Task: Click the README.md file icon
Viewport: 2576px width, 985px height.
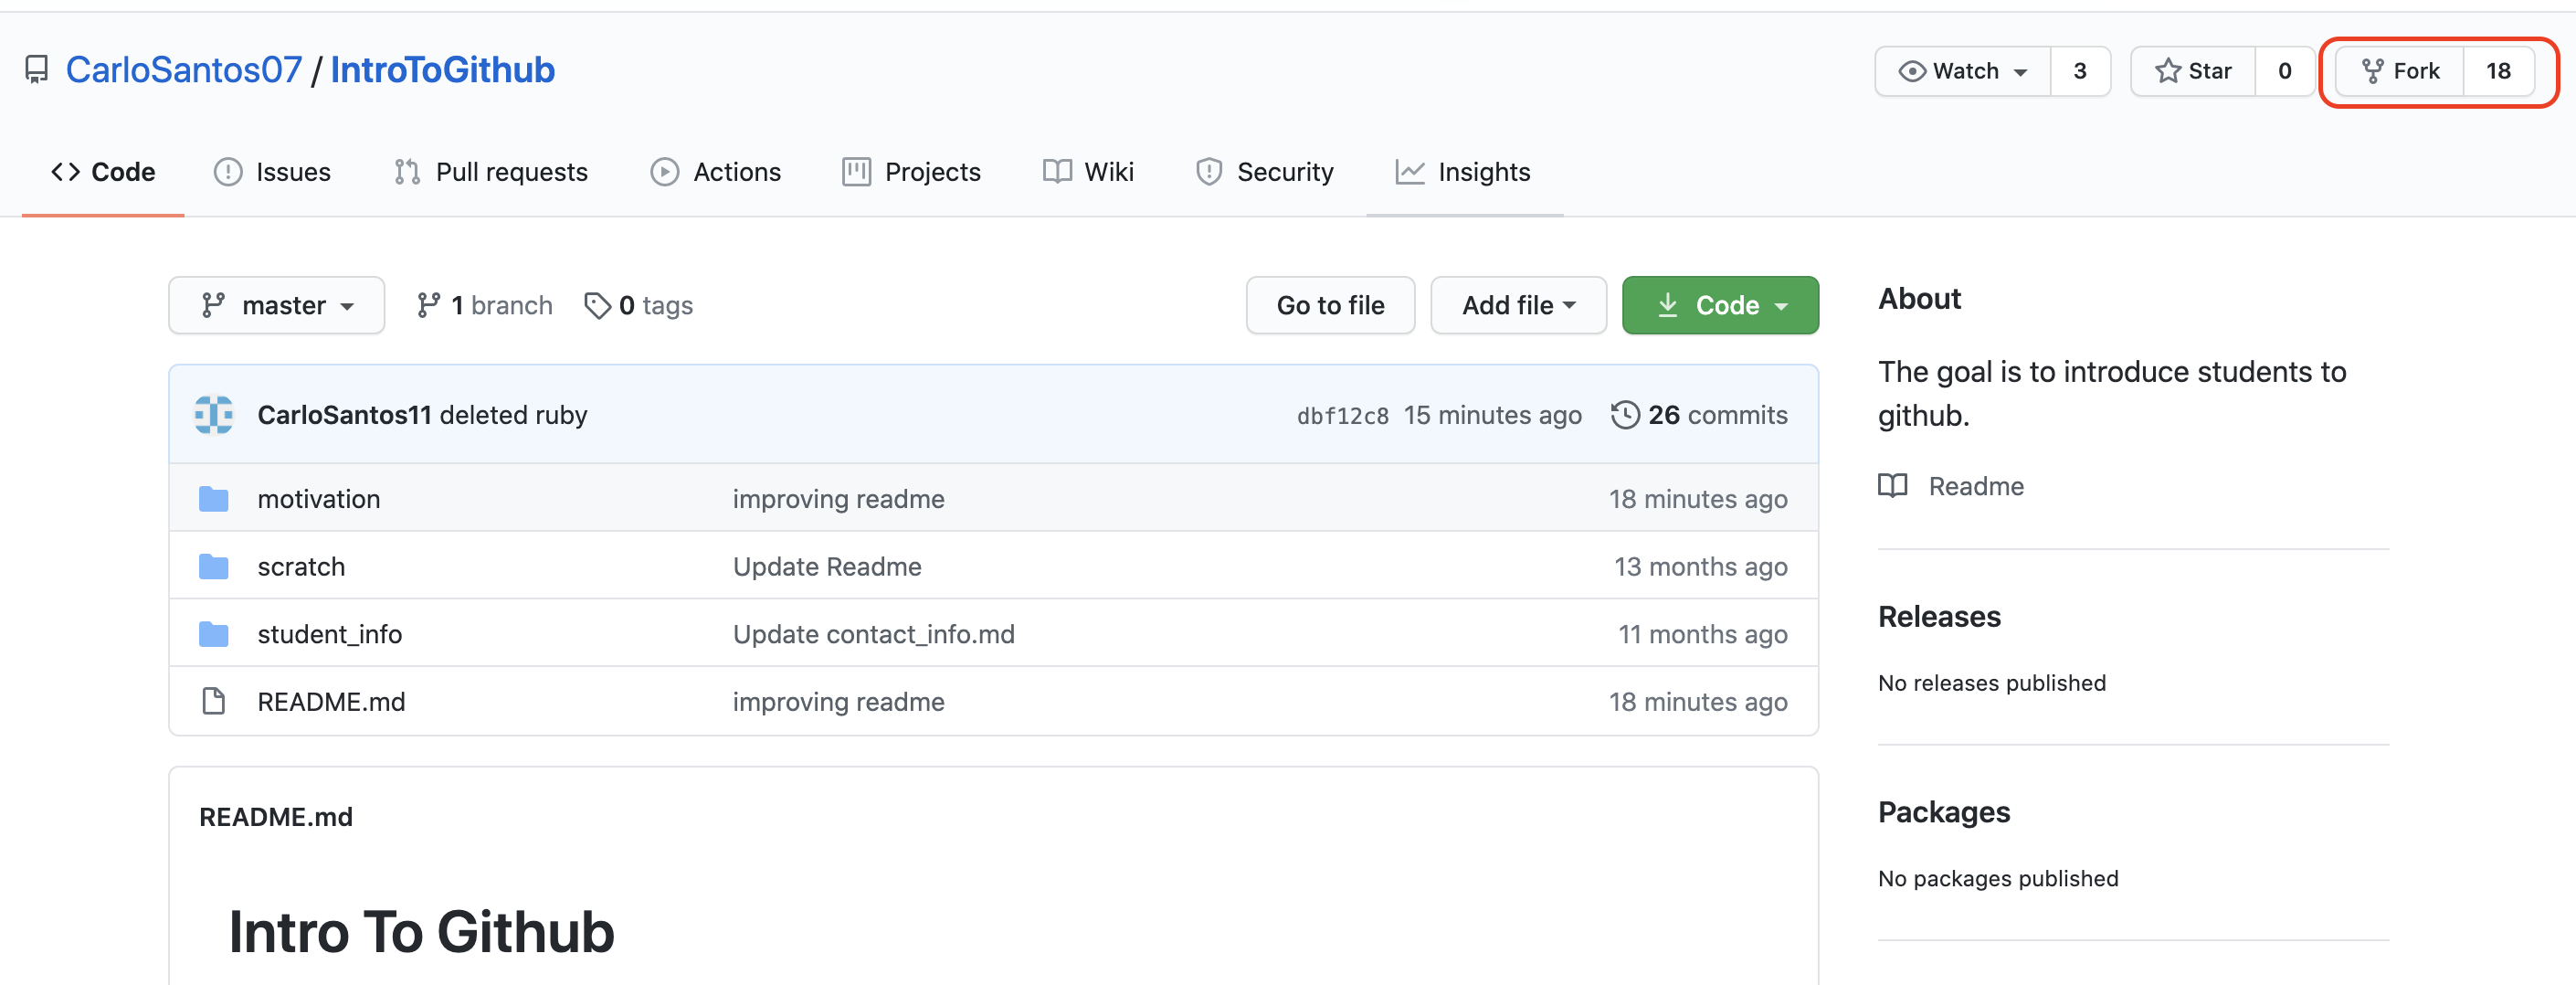Action: (x=213, y=702)
